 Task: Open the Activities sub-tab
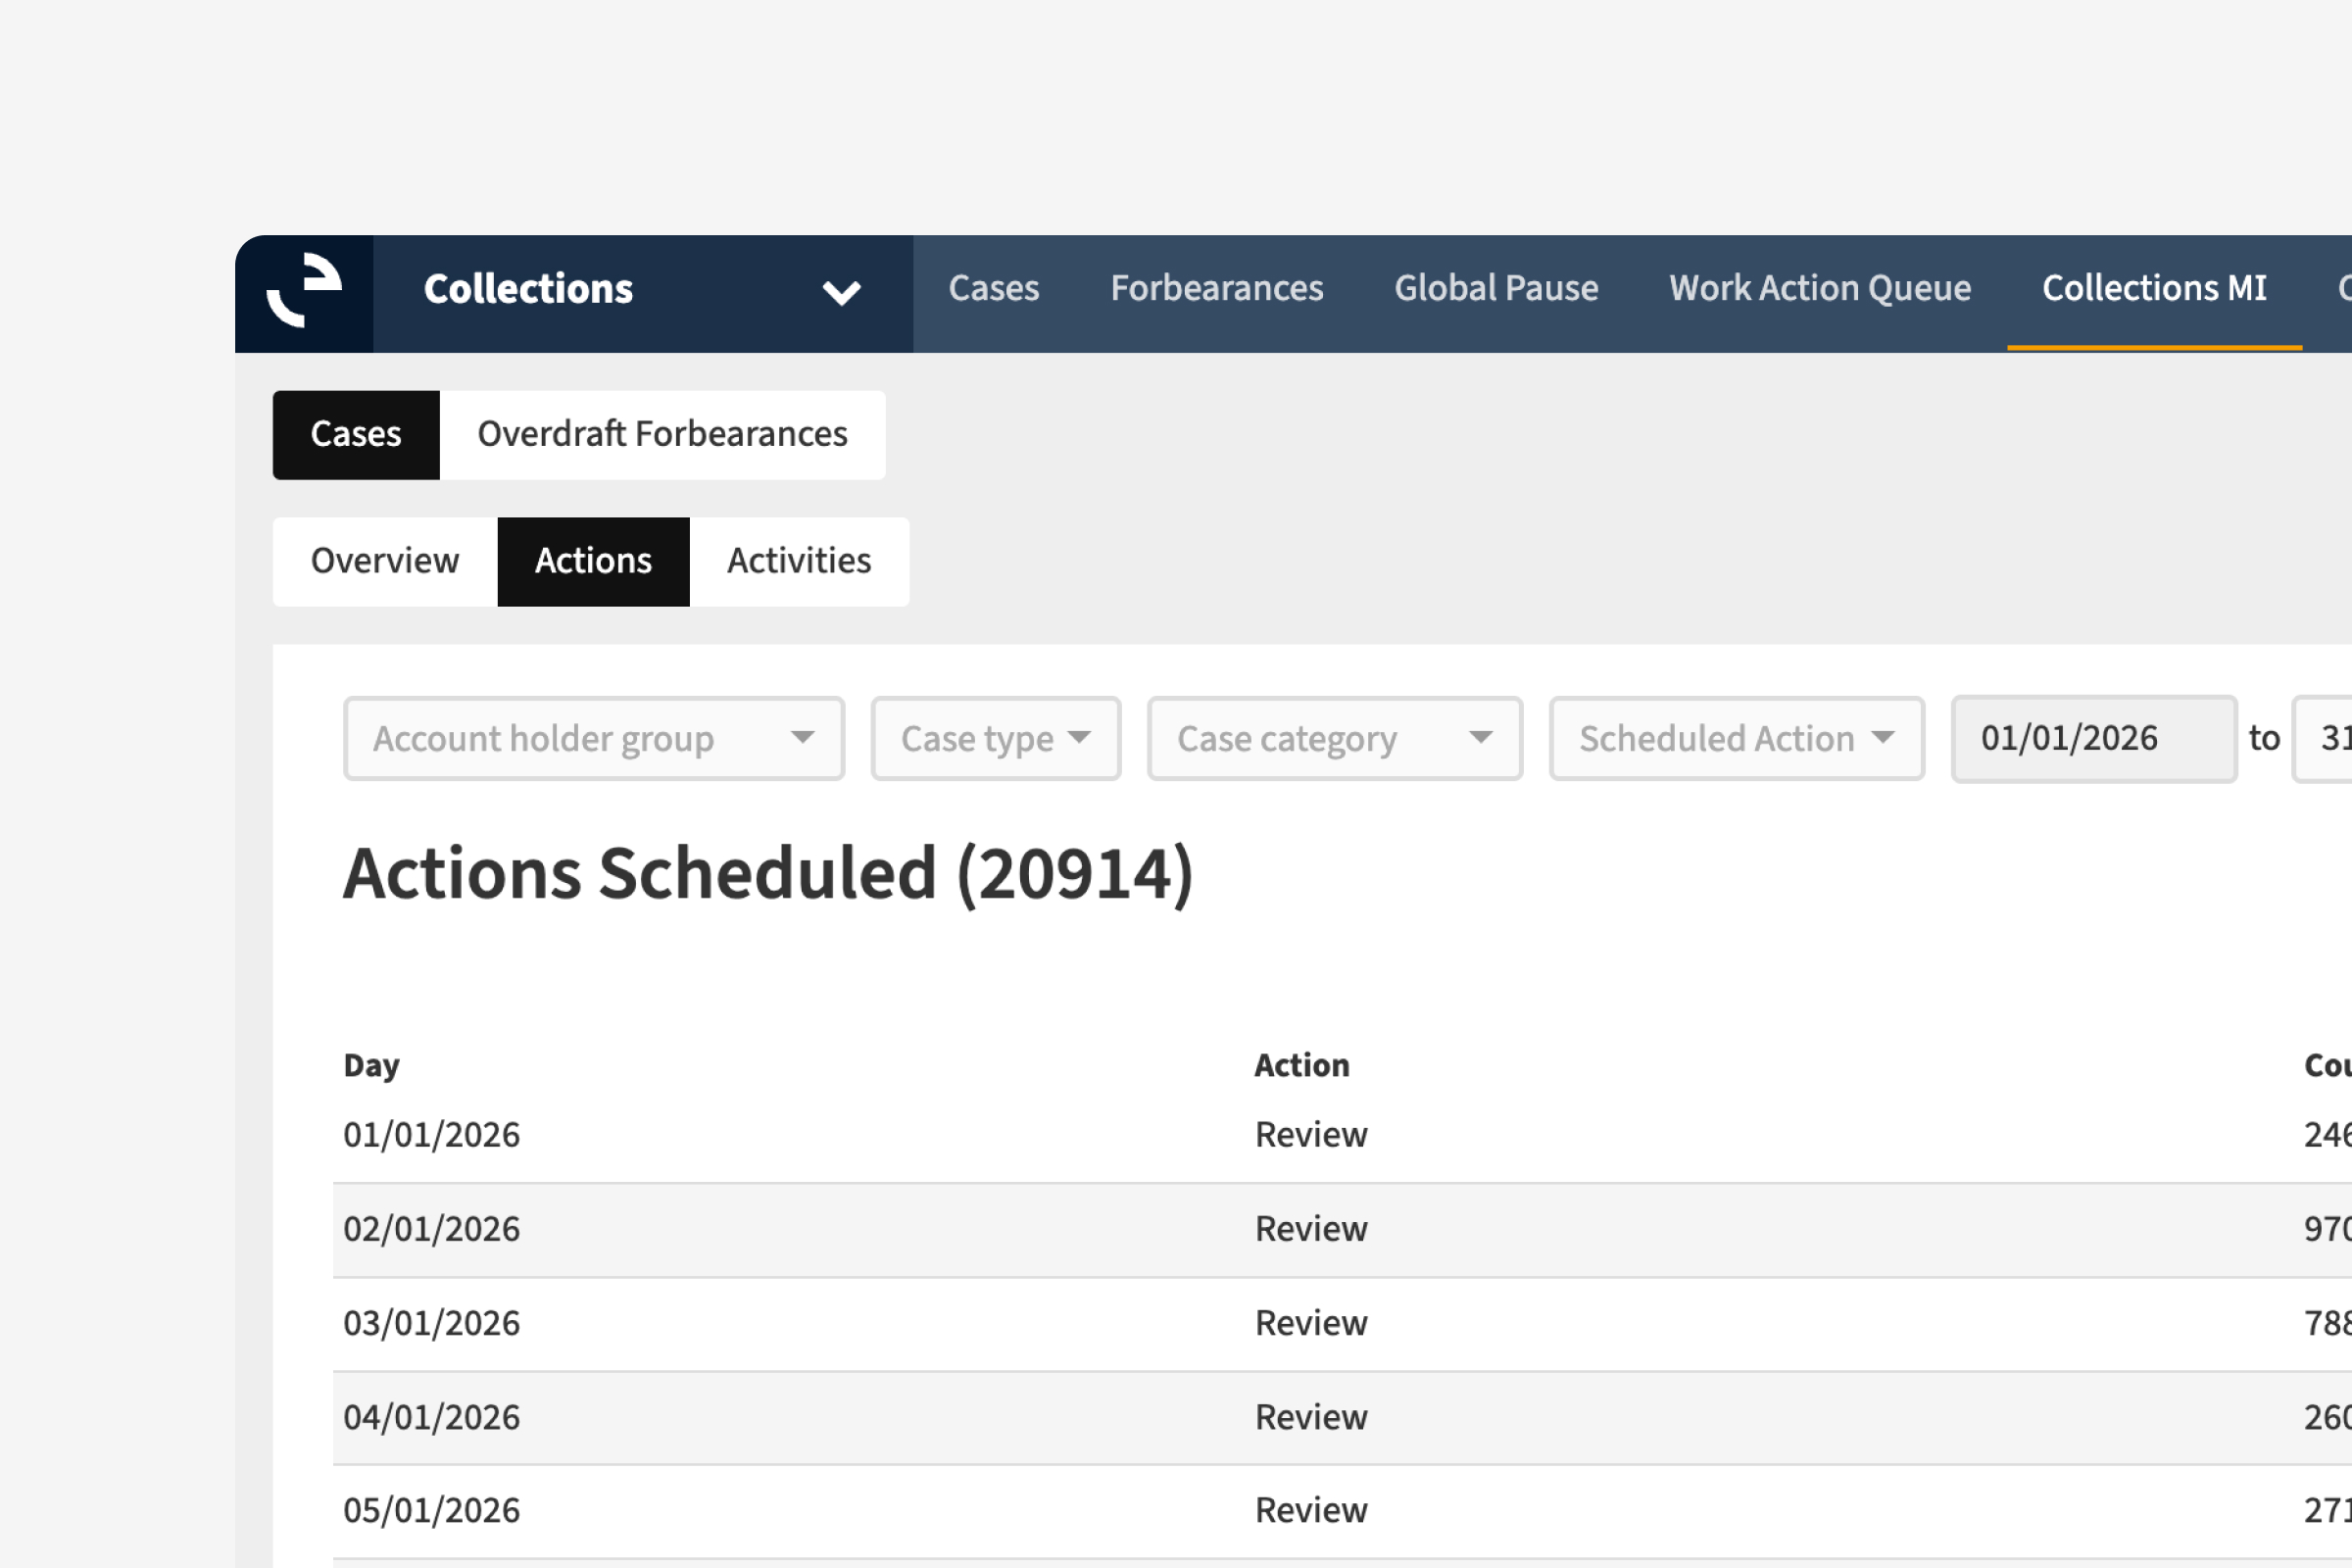pyautogui.click(x=799, y=562)
